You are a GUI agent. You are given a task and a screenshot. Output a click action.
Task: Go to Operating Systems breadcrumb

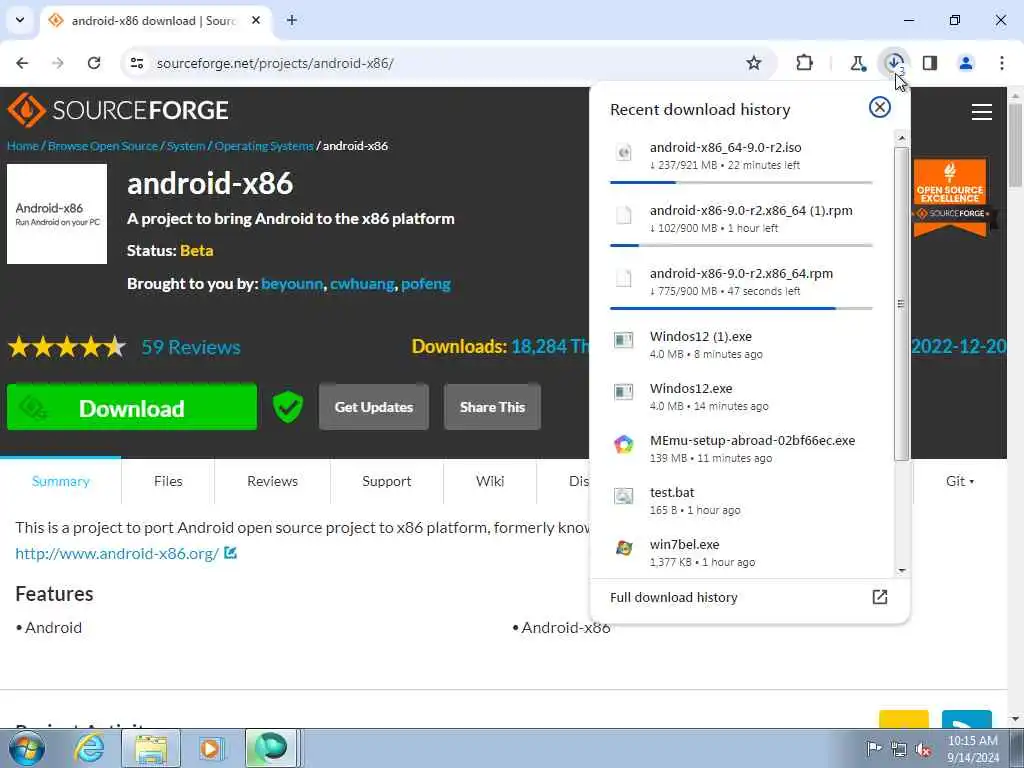[x=264, y=146]
